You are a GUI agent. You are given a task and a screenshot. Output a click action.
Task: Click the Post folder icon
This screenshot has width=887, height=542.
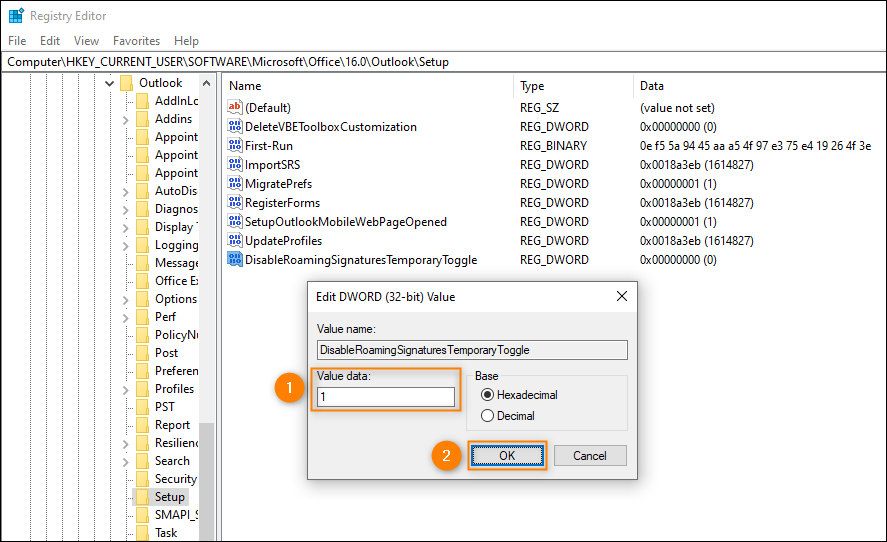143,352
